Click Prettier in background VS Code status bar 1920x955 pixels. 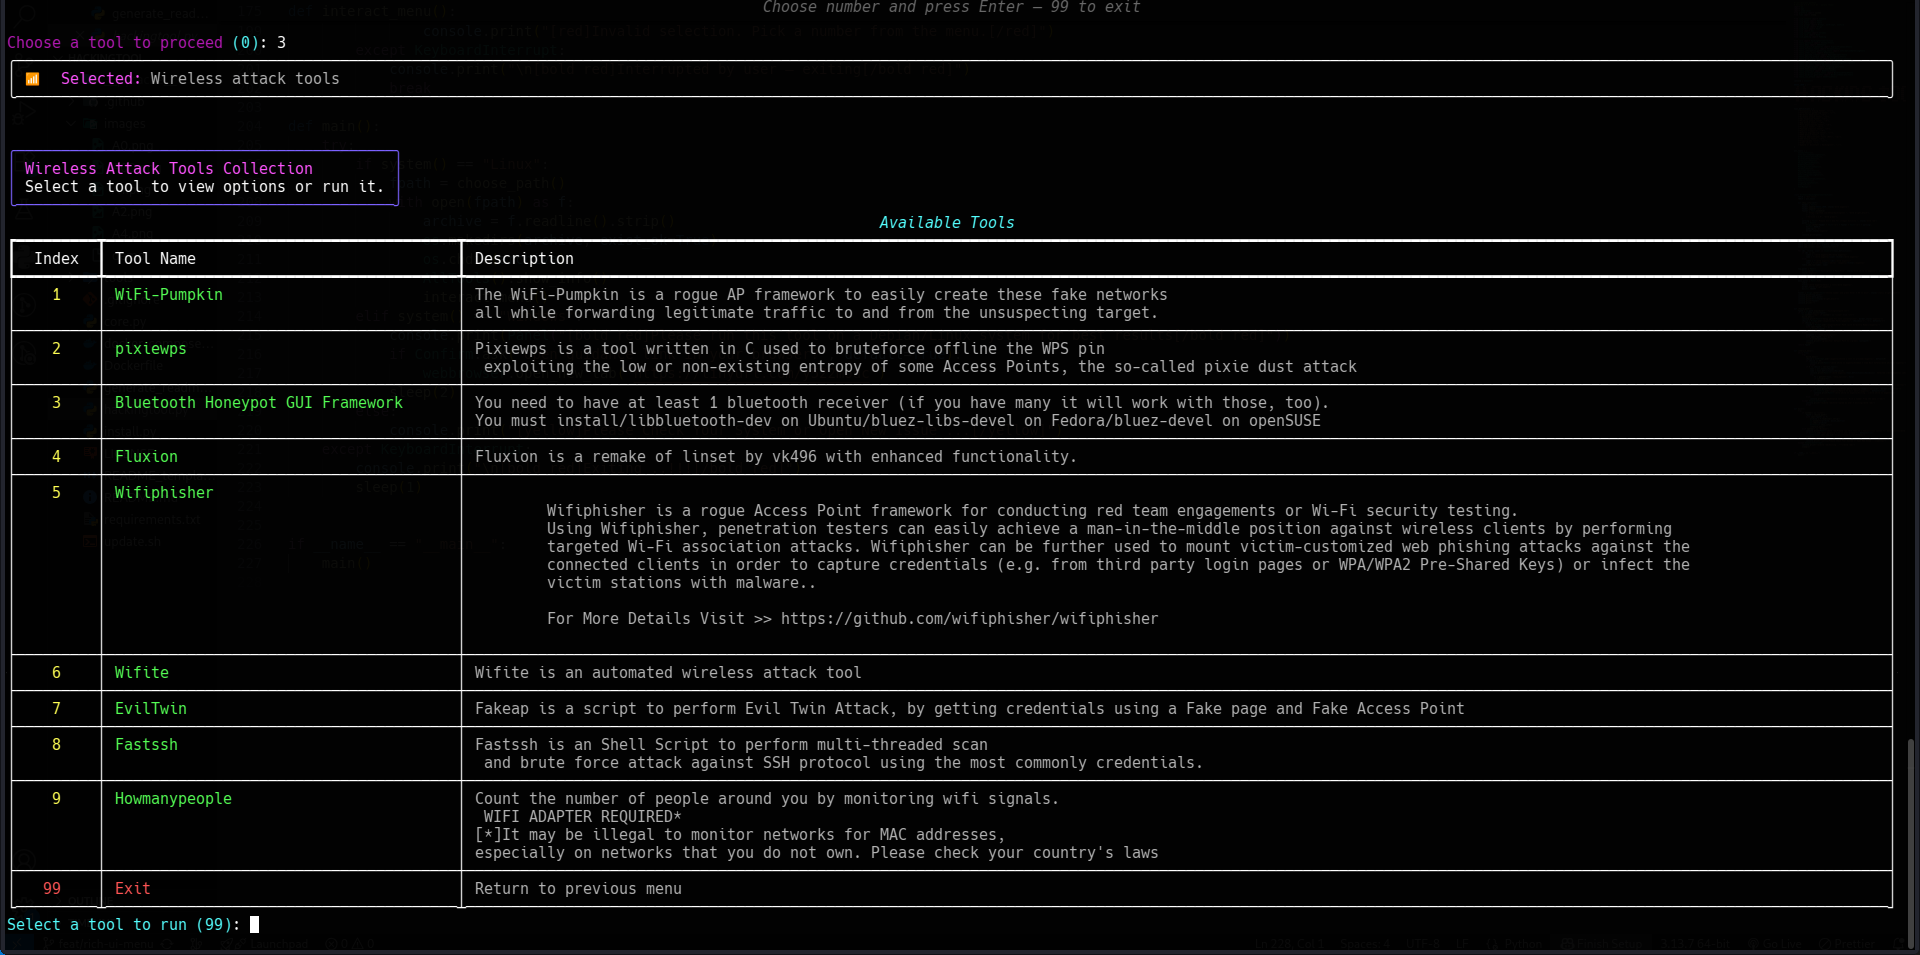pos(1847,943)
